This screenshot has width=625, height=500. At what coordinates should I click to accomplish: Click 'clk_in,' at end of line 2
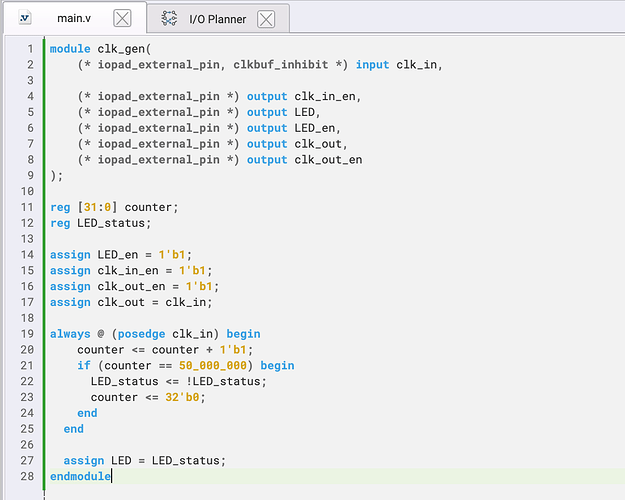419,64
